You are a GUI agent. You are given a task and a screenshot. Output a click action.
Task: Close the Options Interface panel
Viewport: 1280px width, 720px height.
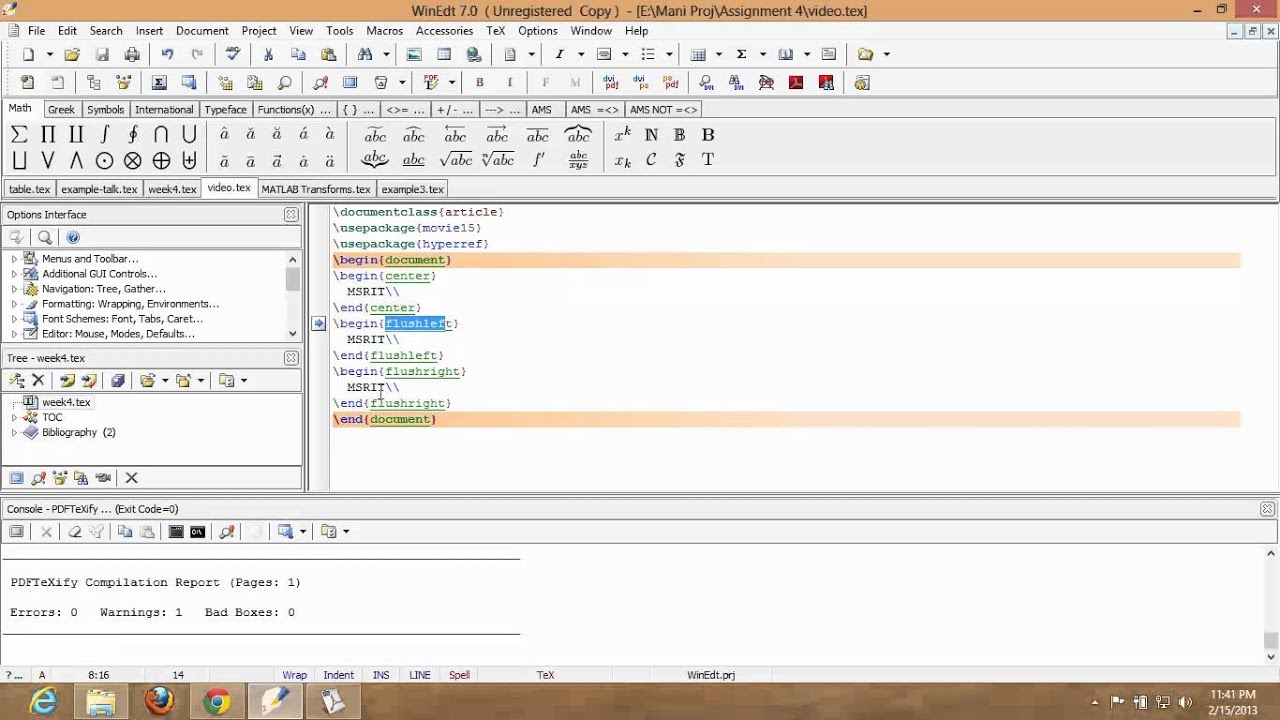click(x=291, y=215)
